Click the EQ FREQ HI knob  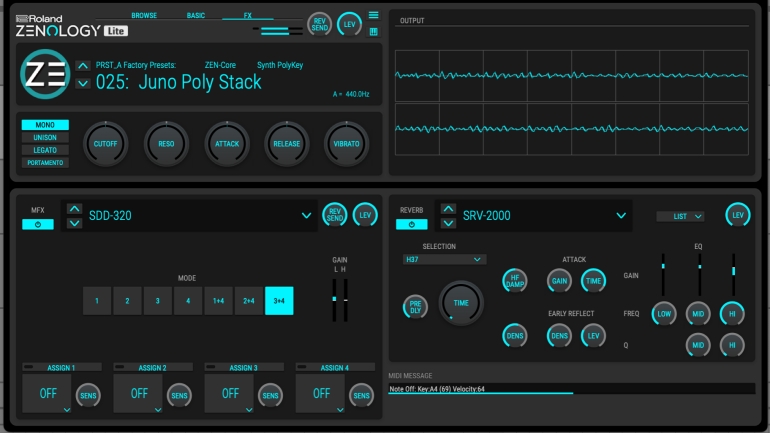pos(732,314)
